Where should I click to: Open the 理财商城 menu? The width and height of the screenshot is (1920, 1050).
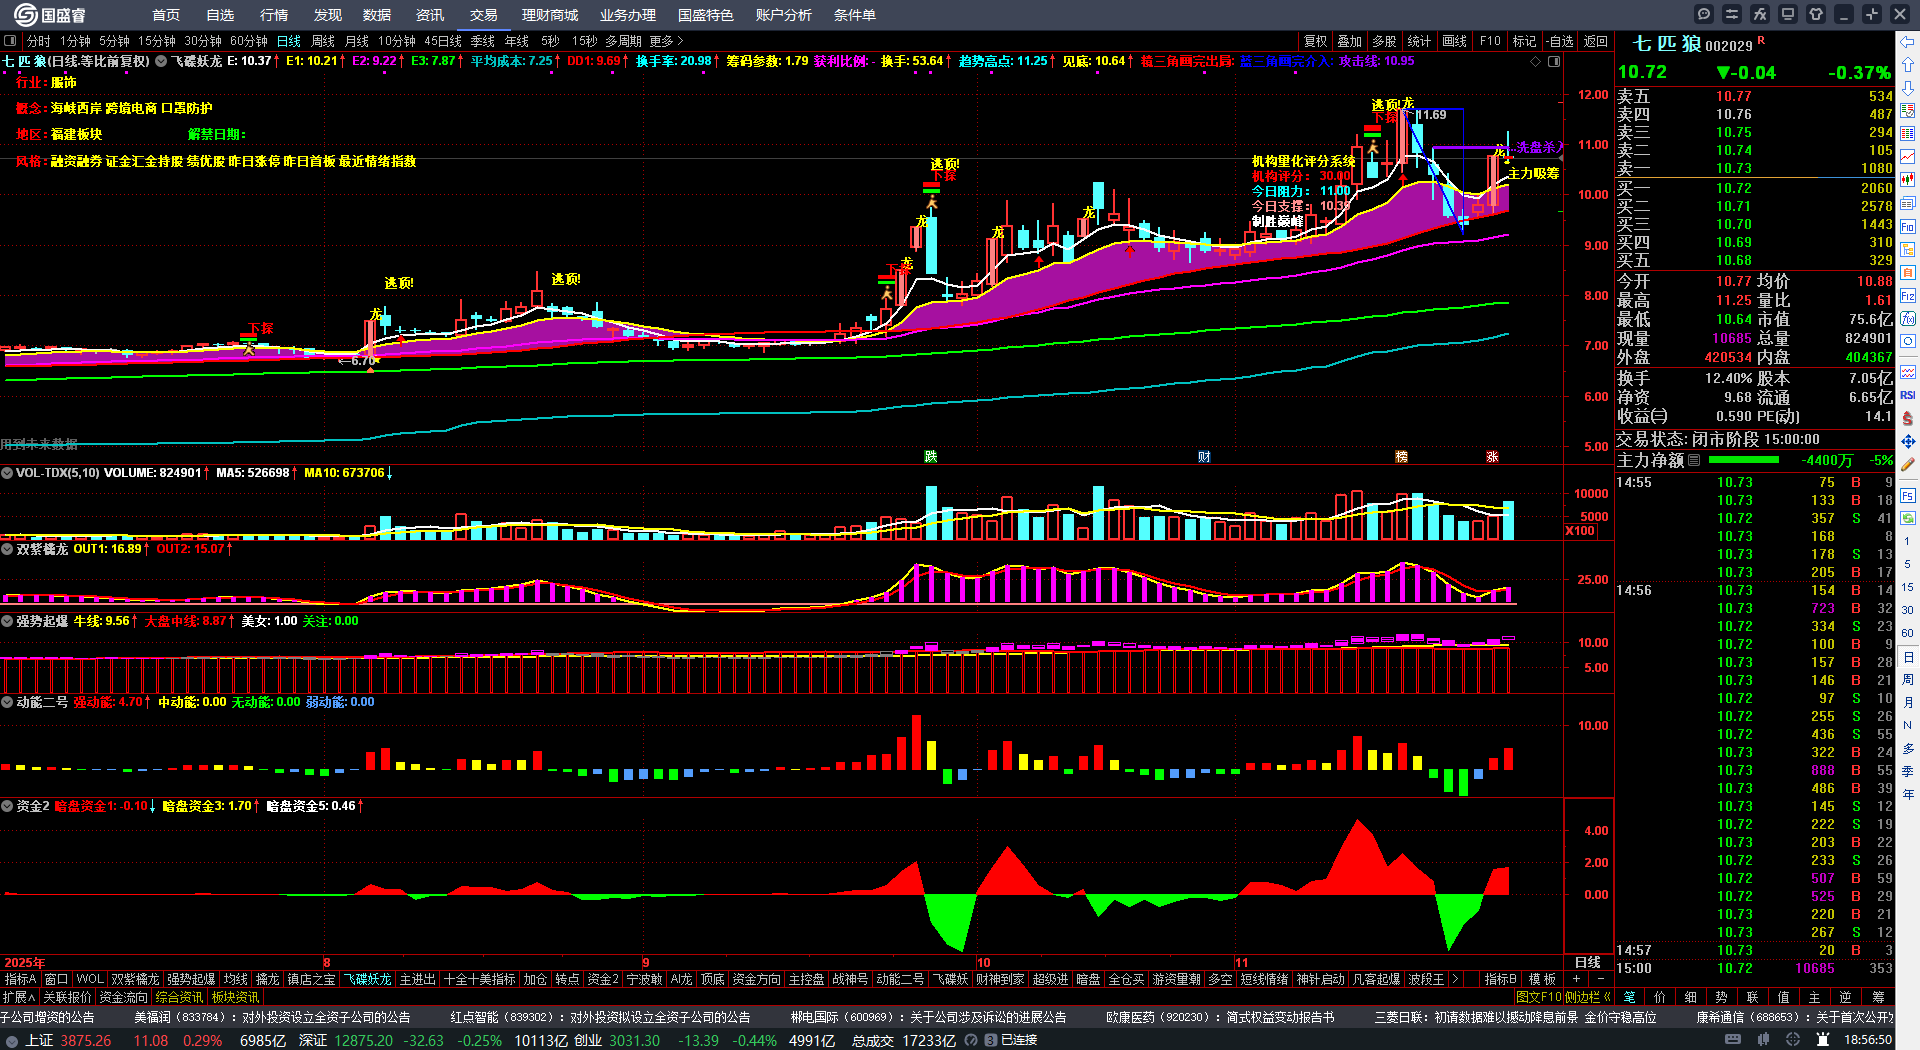click(550, 15)
